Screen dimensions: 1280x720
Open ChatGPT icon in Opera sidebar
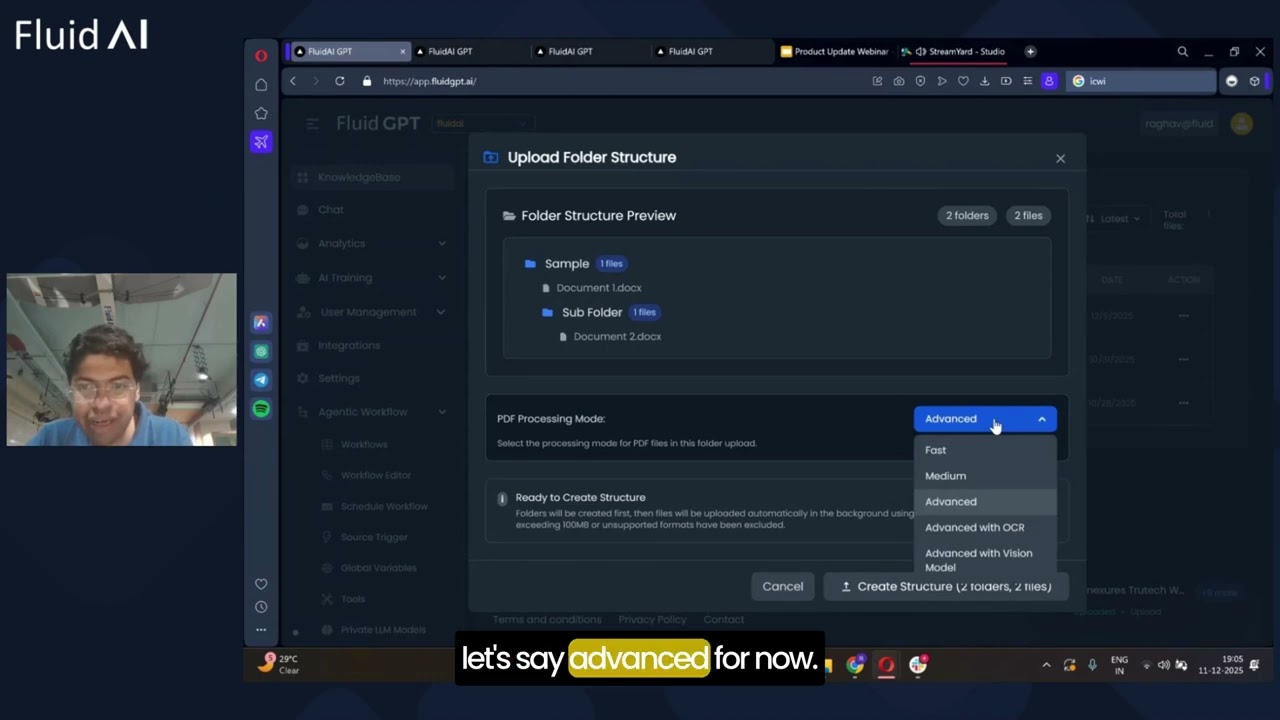(261, 352)
